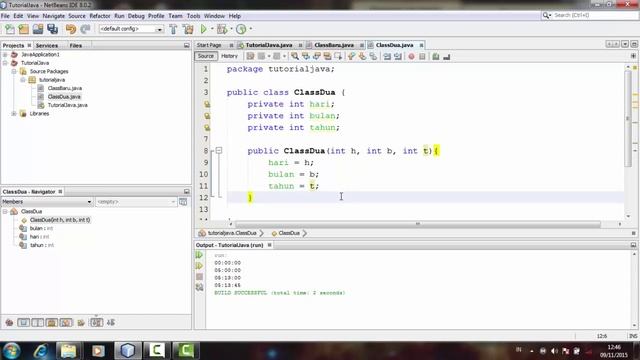Switch to the Start Page tab

(x=209, y=45)
